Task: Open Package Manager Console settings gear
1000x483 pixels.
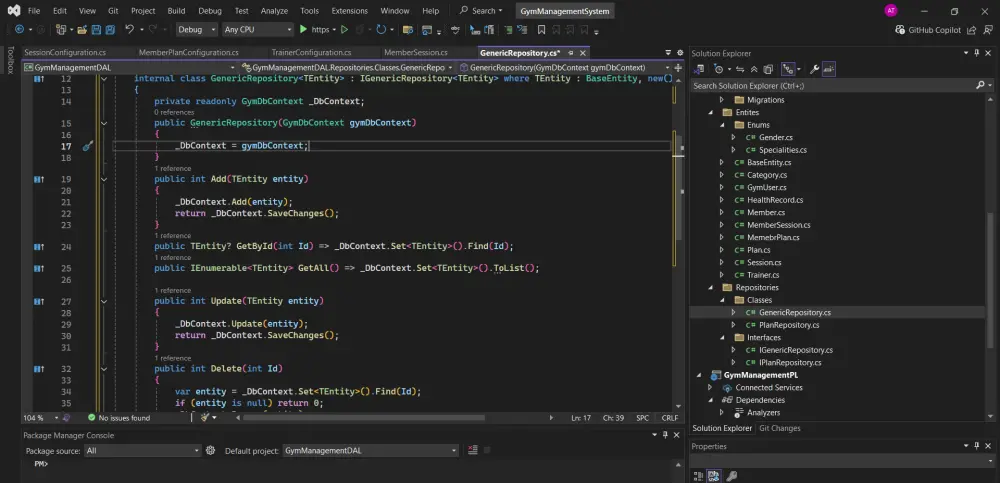Action: click(x=210, y=450)
